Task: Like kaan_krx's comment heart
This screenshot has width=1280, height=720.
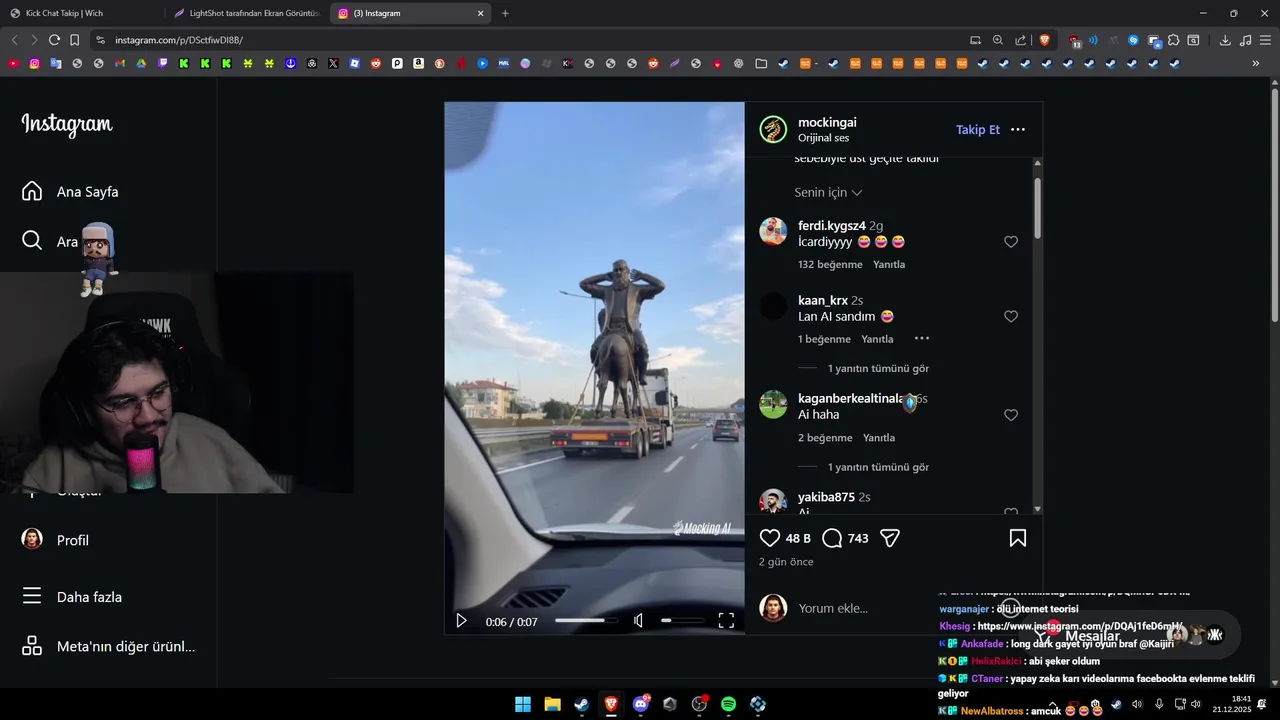Action: [1011, 317]
